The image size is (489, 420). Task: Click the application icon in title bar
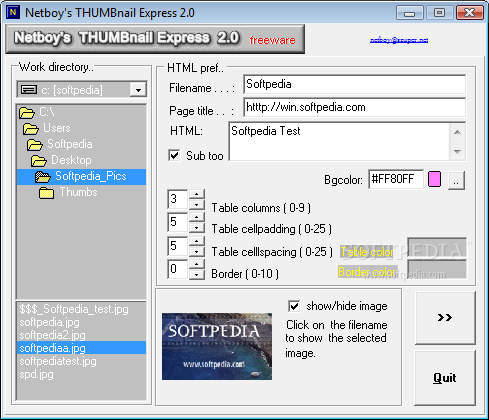13,13
